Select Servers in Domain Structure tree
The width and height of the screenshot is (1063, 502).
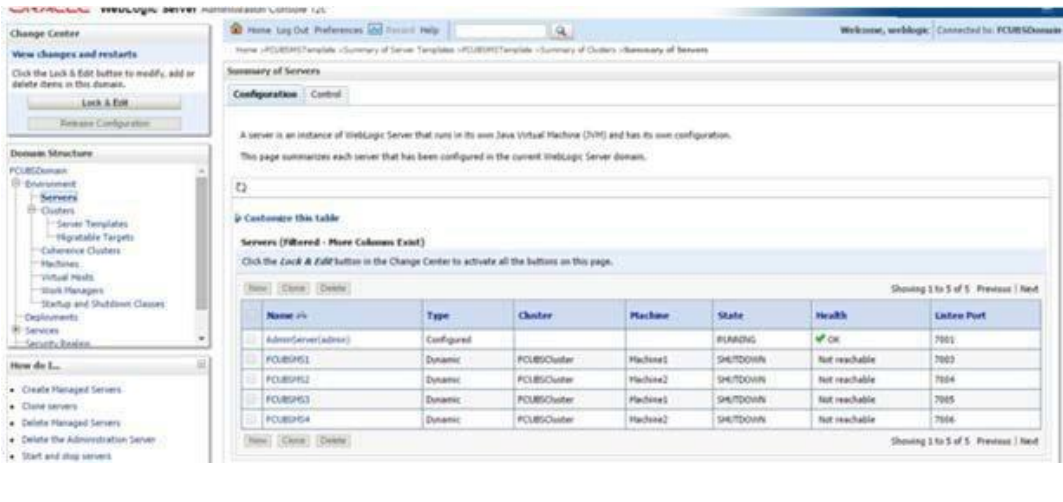tap(58, 197)
